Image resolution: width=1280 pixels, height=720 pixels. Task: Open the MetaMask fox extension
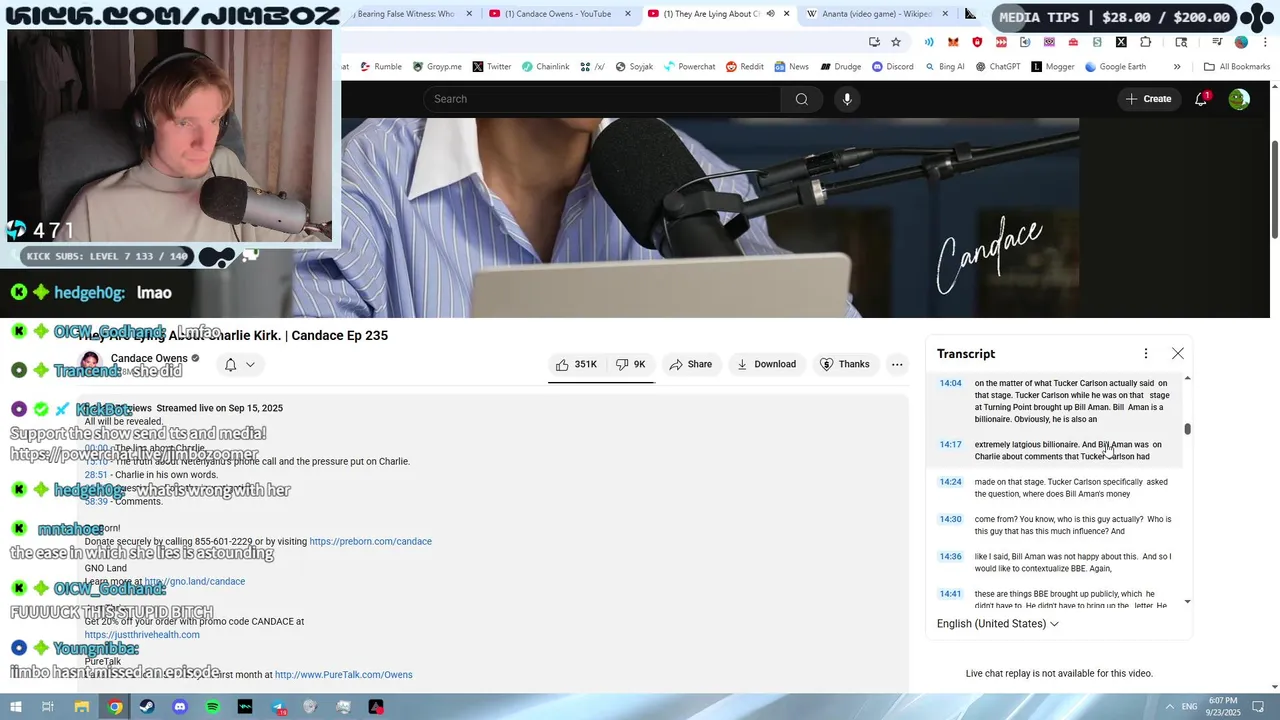coord(953,42)
